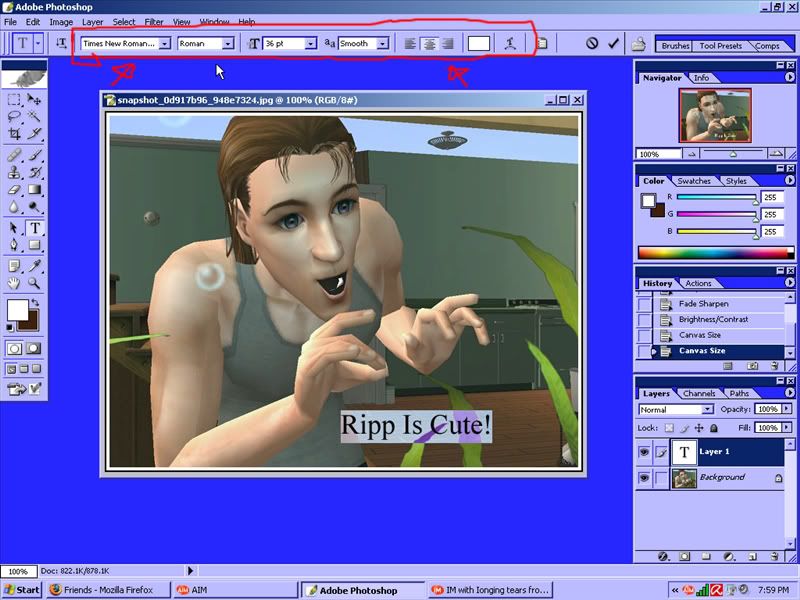Viewport: 800px width, 600px height.
Task: Open the Opacity slider arrow
Action: pyautogui.click(x=786, y=409)
